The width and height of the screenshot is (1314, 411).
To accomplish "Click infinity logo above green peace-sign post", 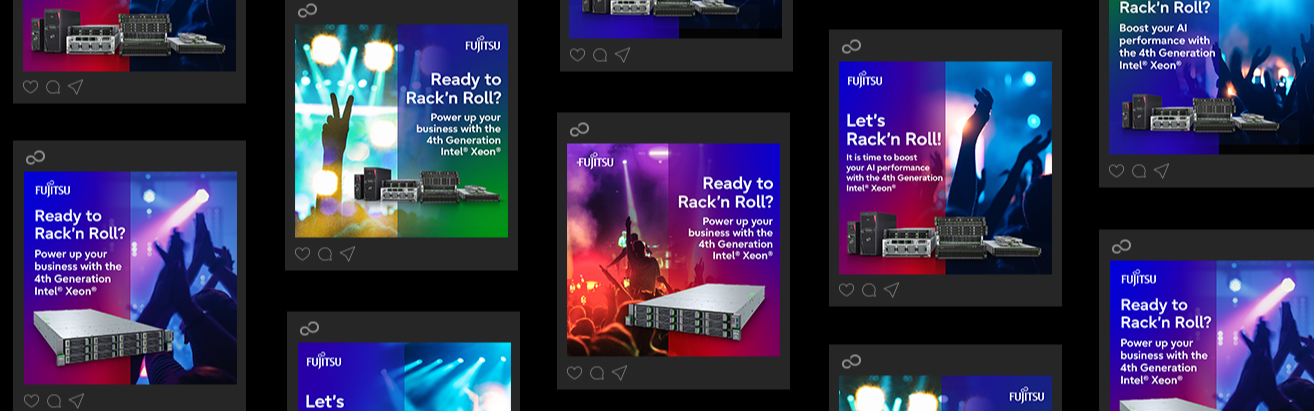I will coord(307,10).
